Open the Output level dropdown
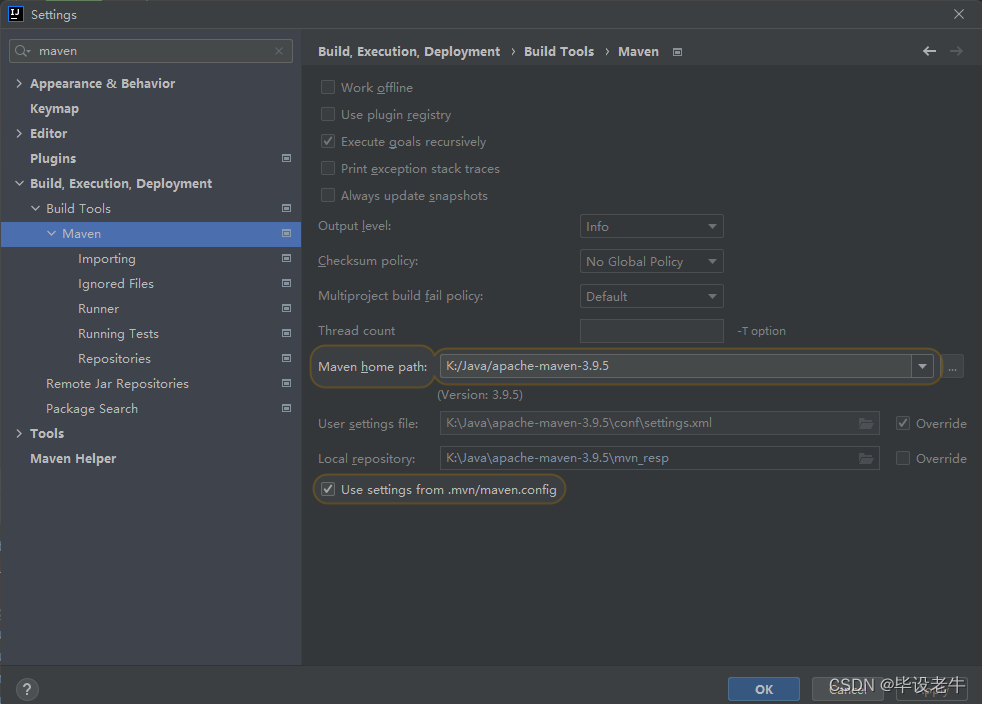The image size is (982, 704). tap(651, 226)
